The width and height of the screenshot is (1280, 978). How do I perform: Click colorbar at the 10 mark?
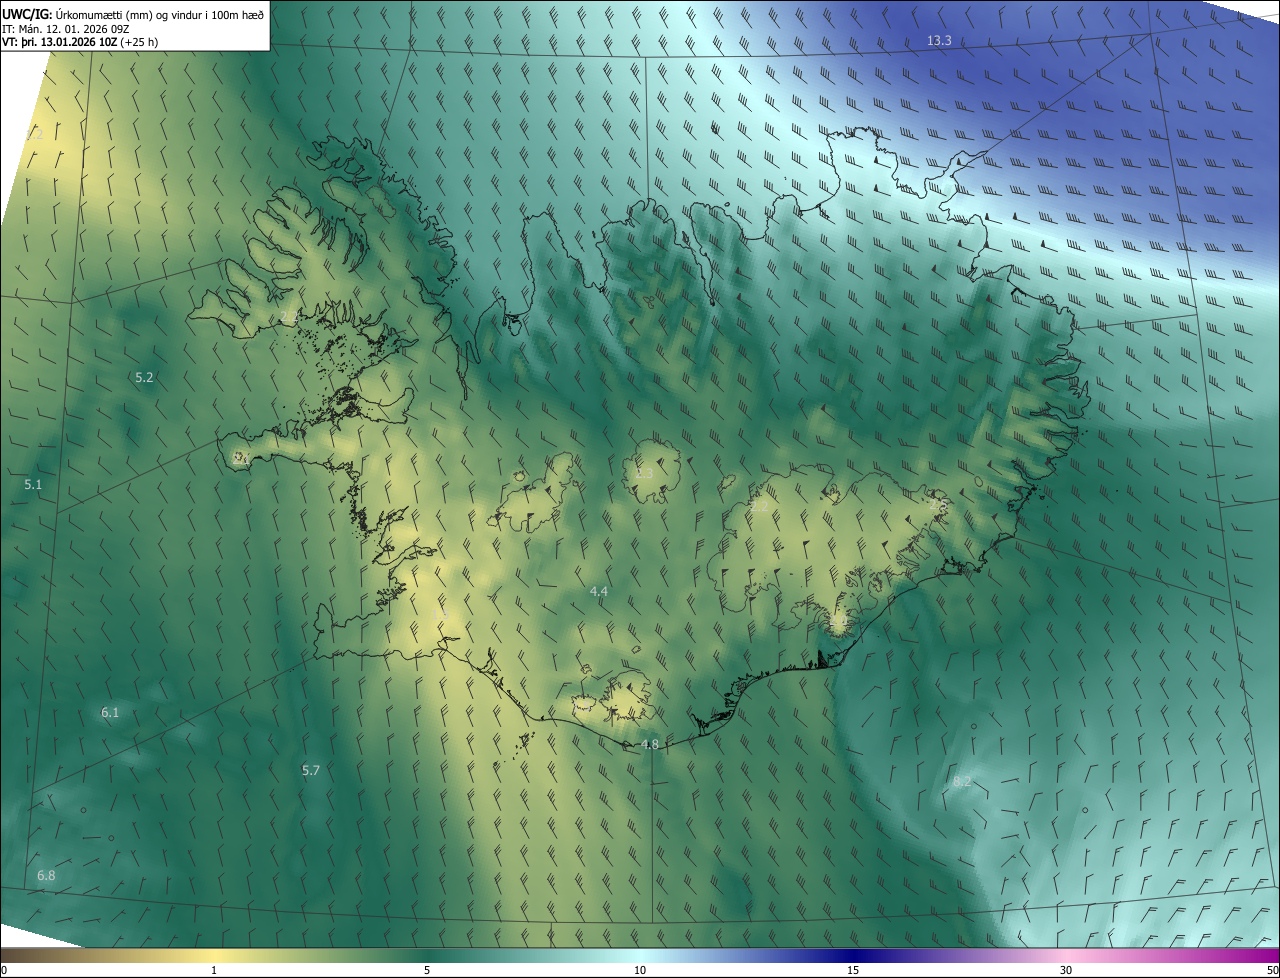(x=640, y=970)
